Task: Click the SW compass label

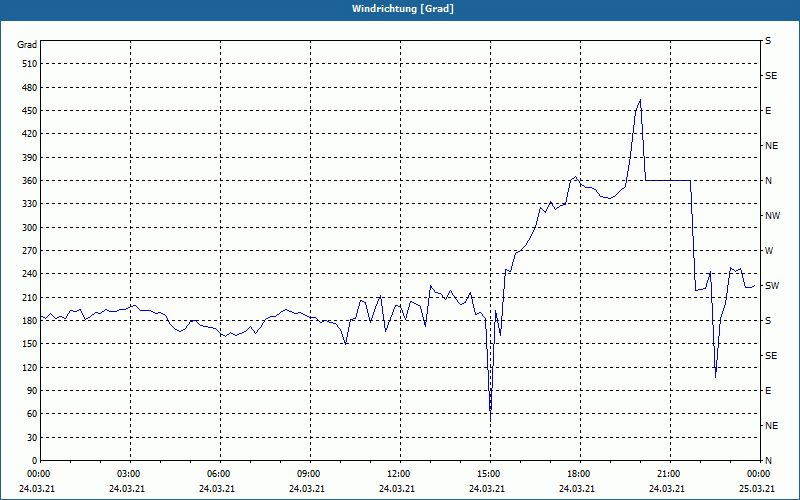Action: (x=772, y=286)
